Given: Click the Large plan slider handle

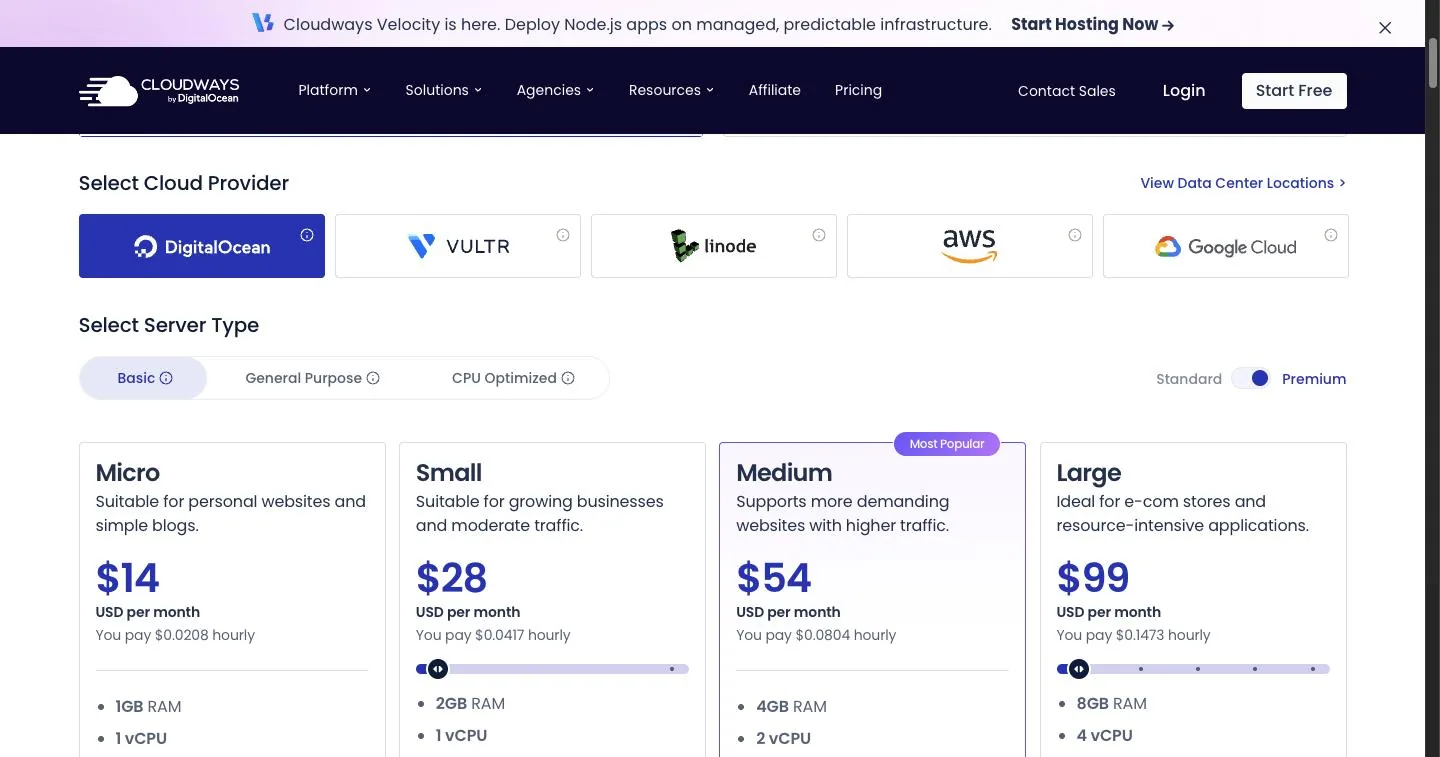Looking at the screenshot, I should pos(1078,669).
